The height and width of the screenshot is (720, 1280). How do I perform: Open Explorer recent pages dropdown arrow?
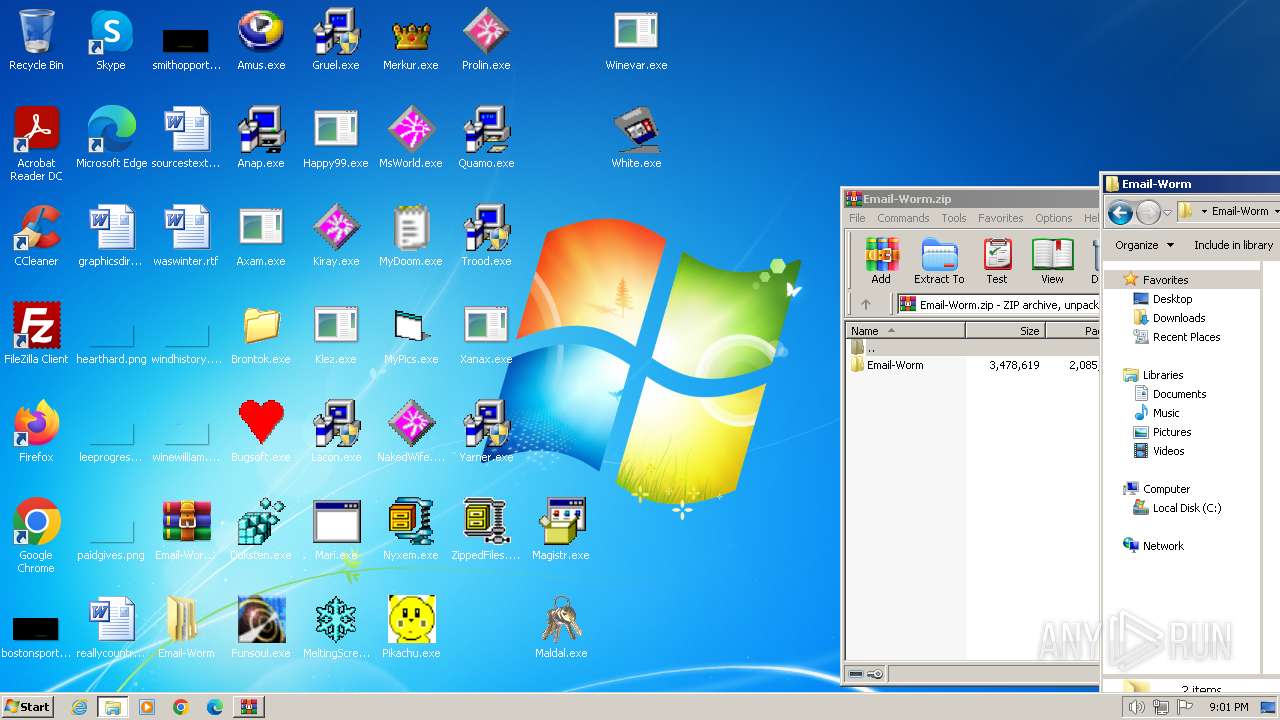click(x=1167, y=212)
